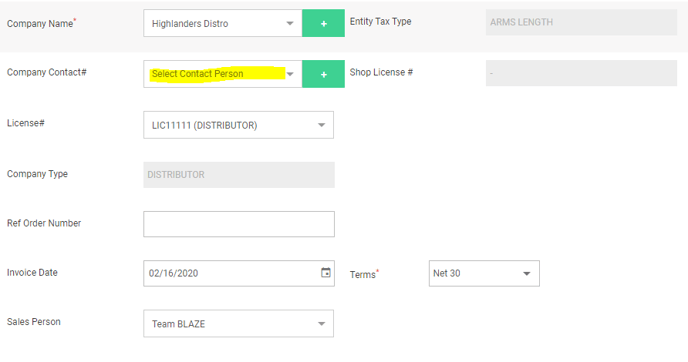Click the Shop License # field
This screenshot has width=688, height=362.
coord(581,73)
